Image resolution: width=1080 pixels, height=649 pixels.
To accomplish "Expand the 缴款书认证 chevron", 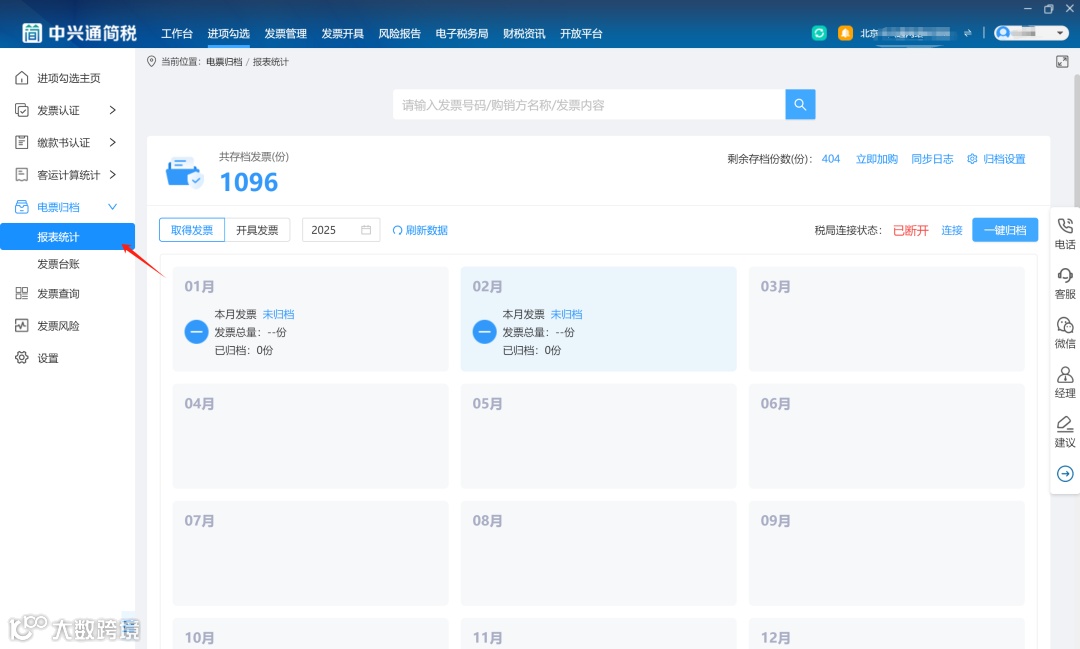I will coord(112,143).
